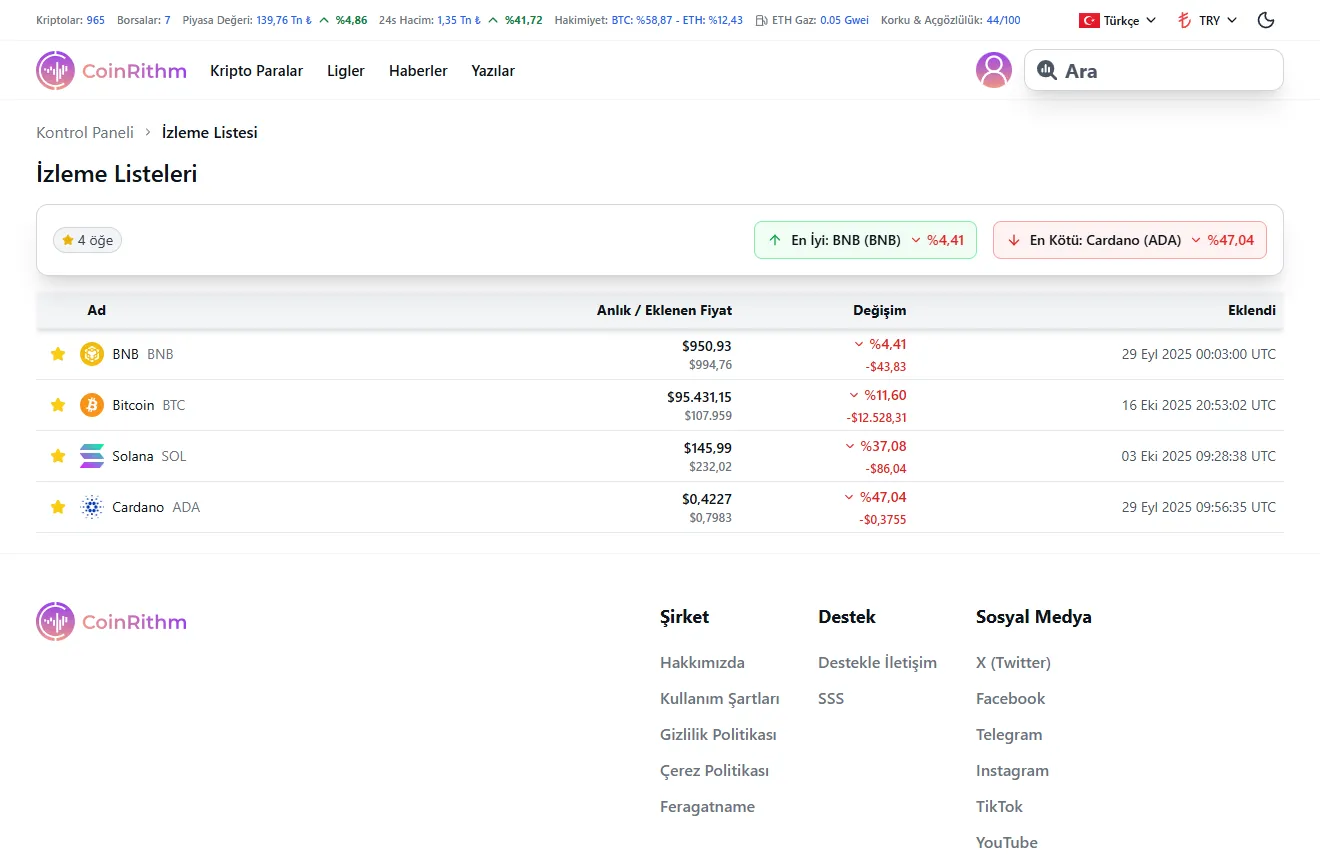Toggle the Solana favorite star
This screenshot has height=866, width=1320.
point(58,456)
